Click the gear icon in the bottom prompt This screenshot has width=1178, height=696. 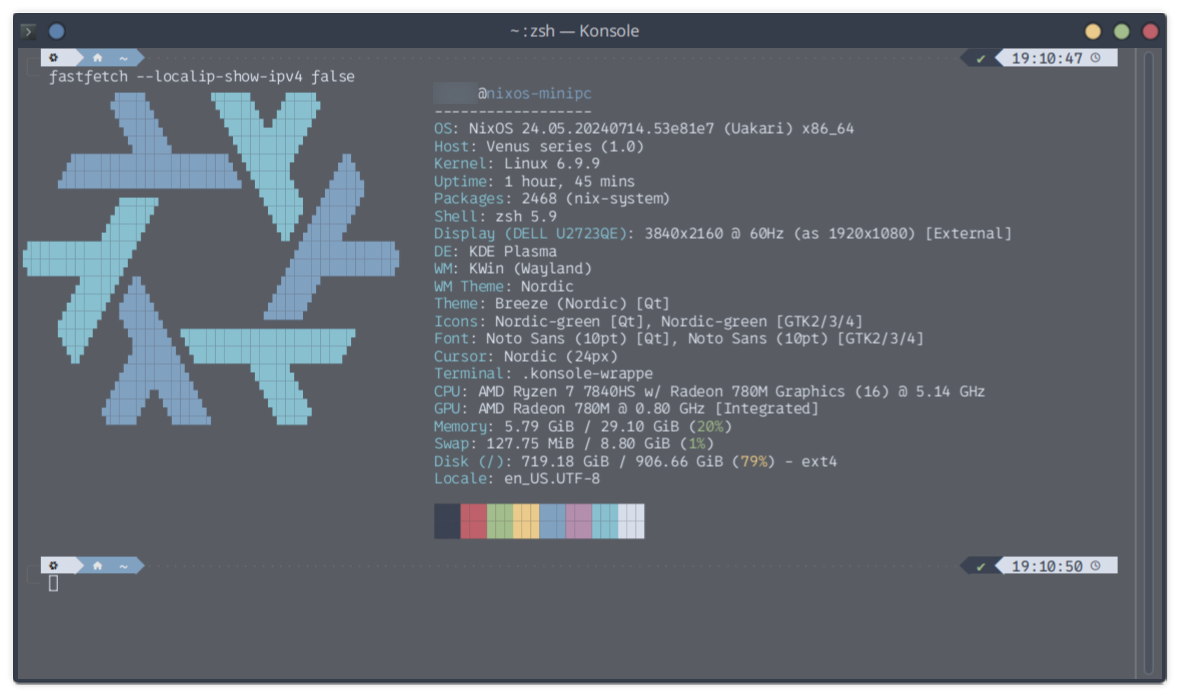click(54, 566)
